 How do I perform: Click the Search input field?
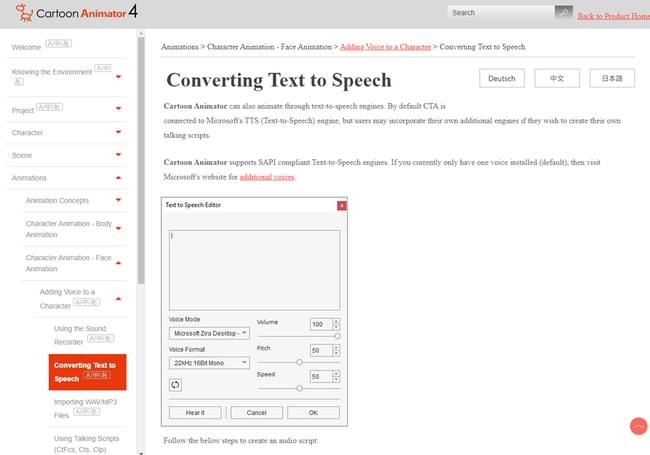point(501,13)
